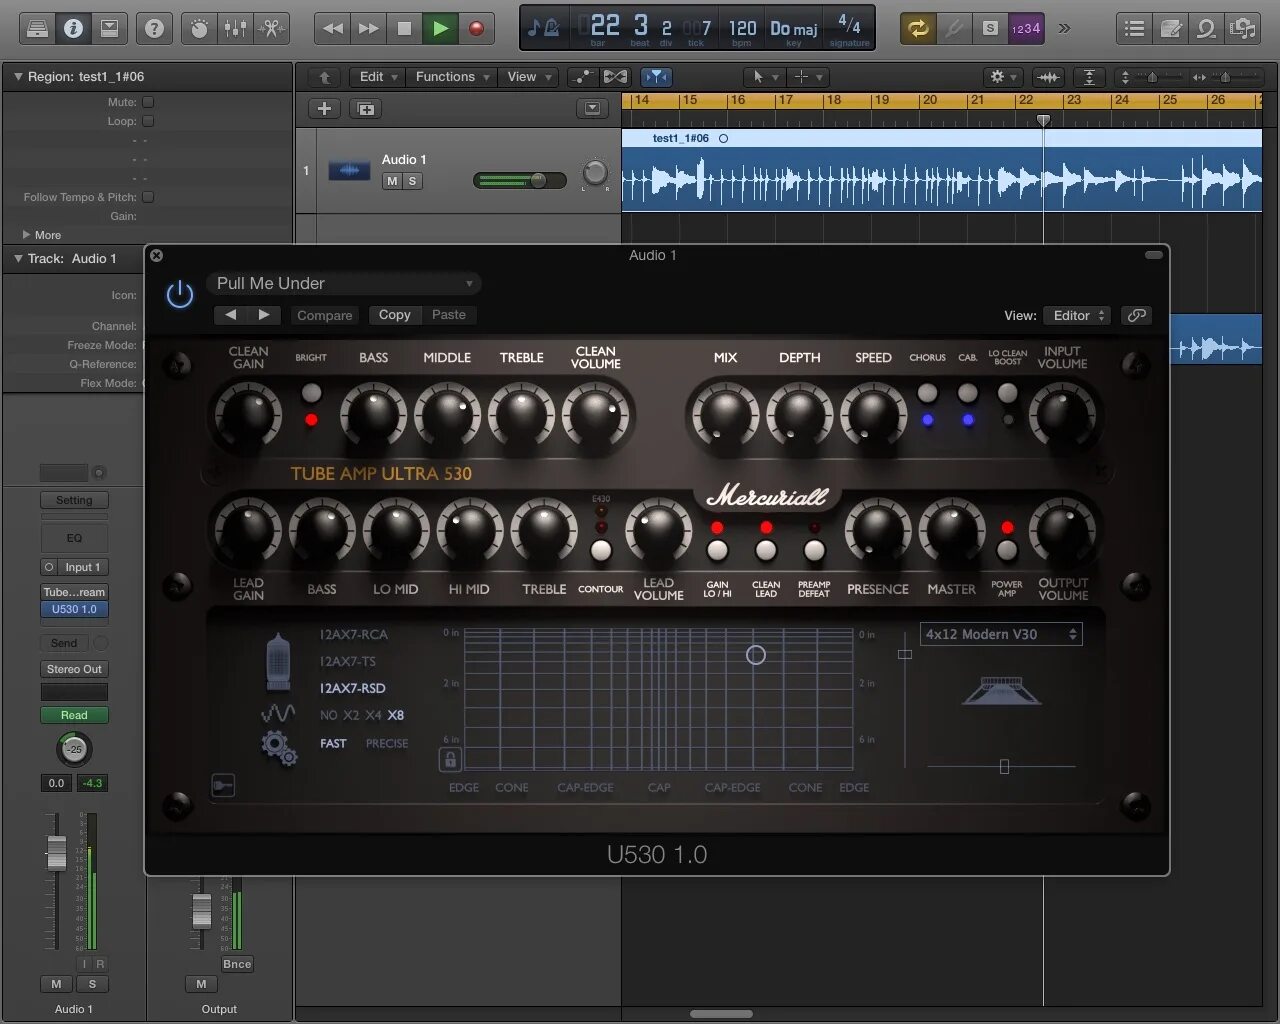Screen dimensions: 1280x1024
Task: Toggle the 1234 count-in button
Action: point(1026,28)
